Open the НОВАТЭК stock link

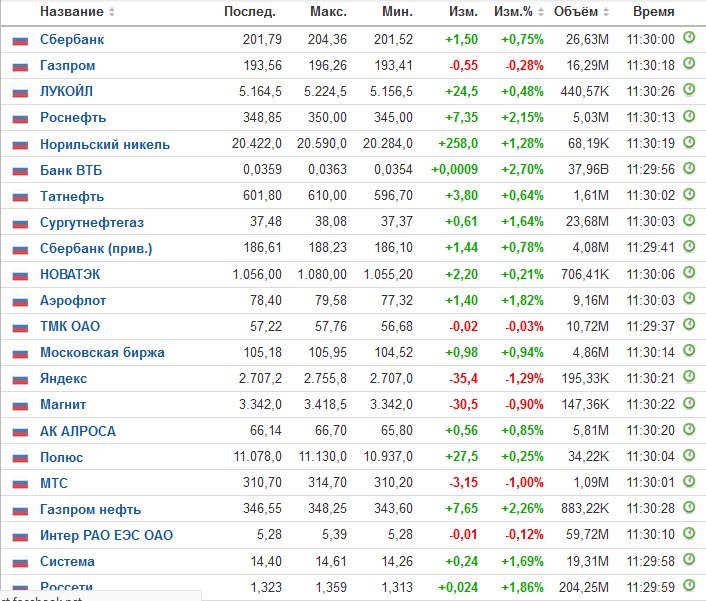70,274
